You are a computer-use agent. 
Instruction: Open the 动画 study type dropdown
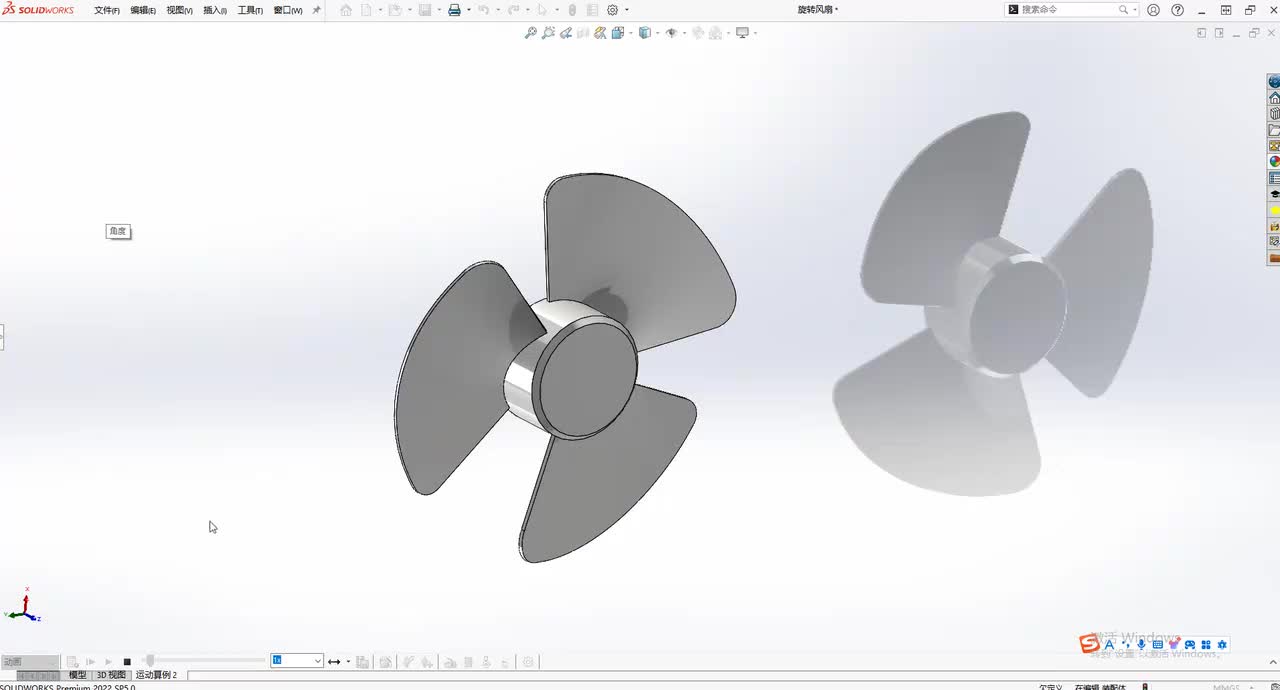pos(30,661)
